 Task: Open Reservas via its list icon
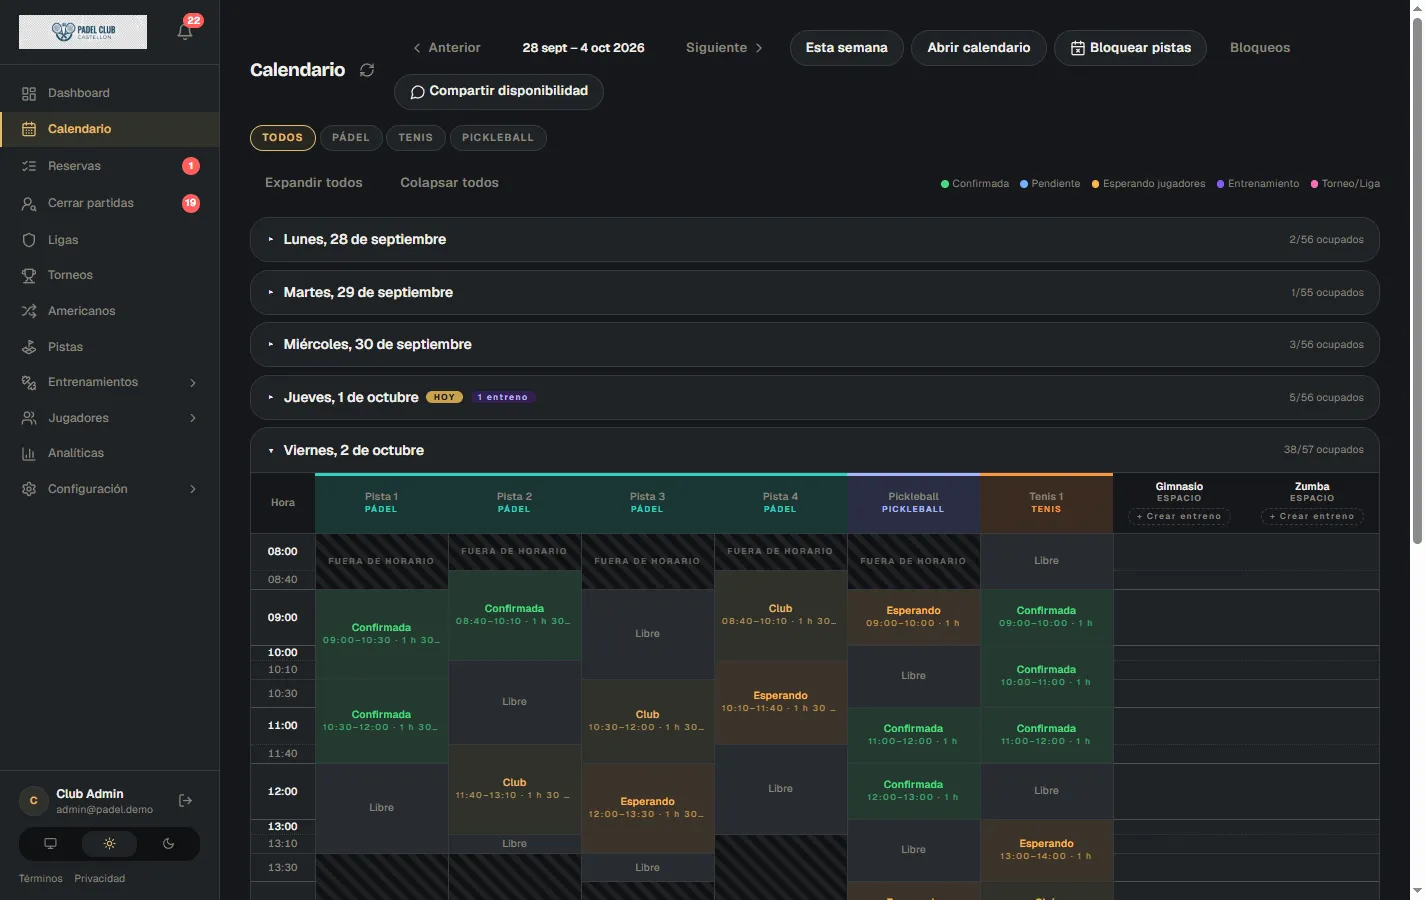point(29,166)
